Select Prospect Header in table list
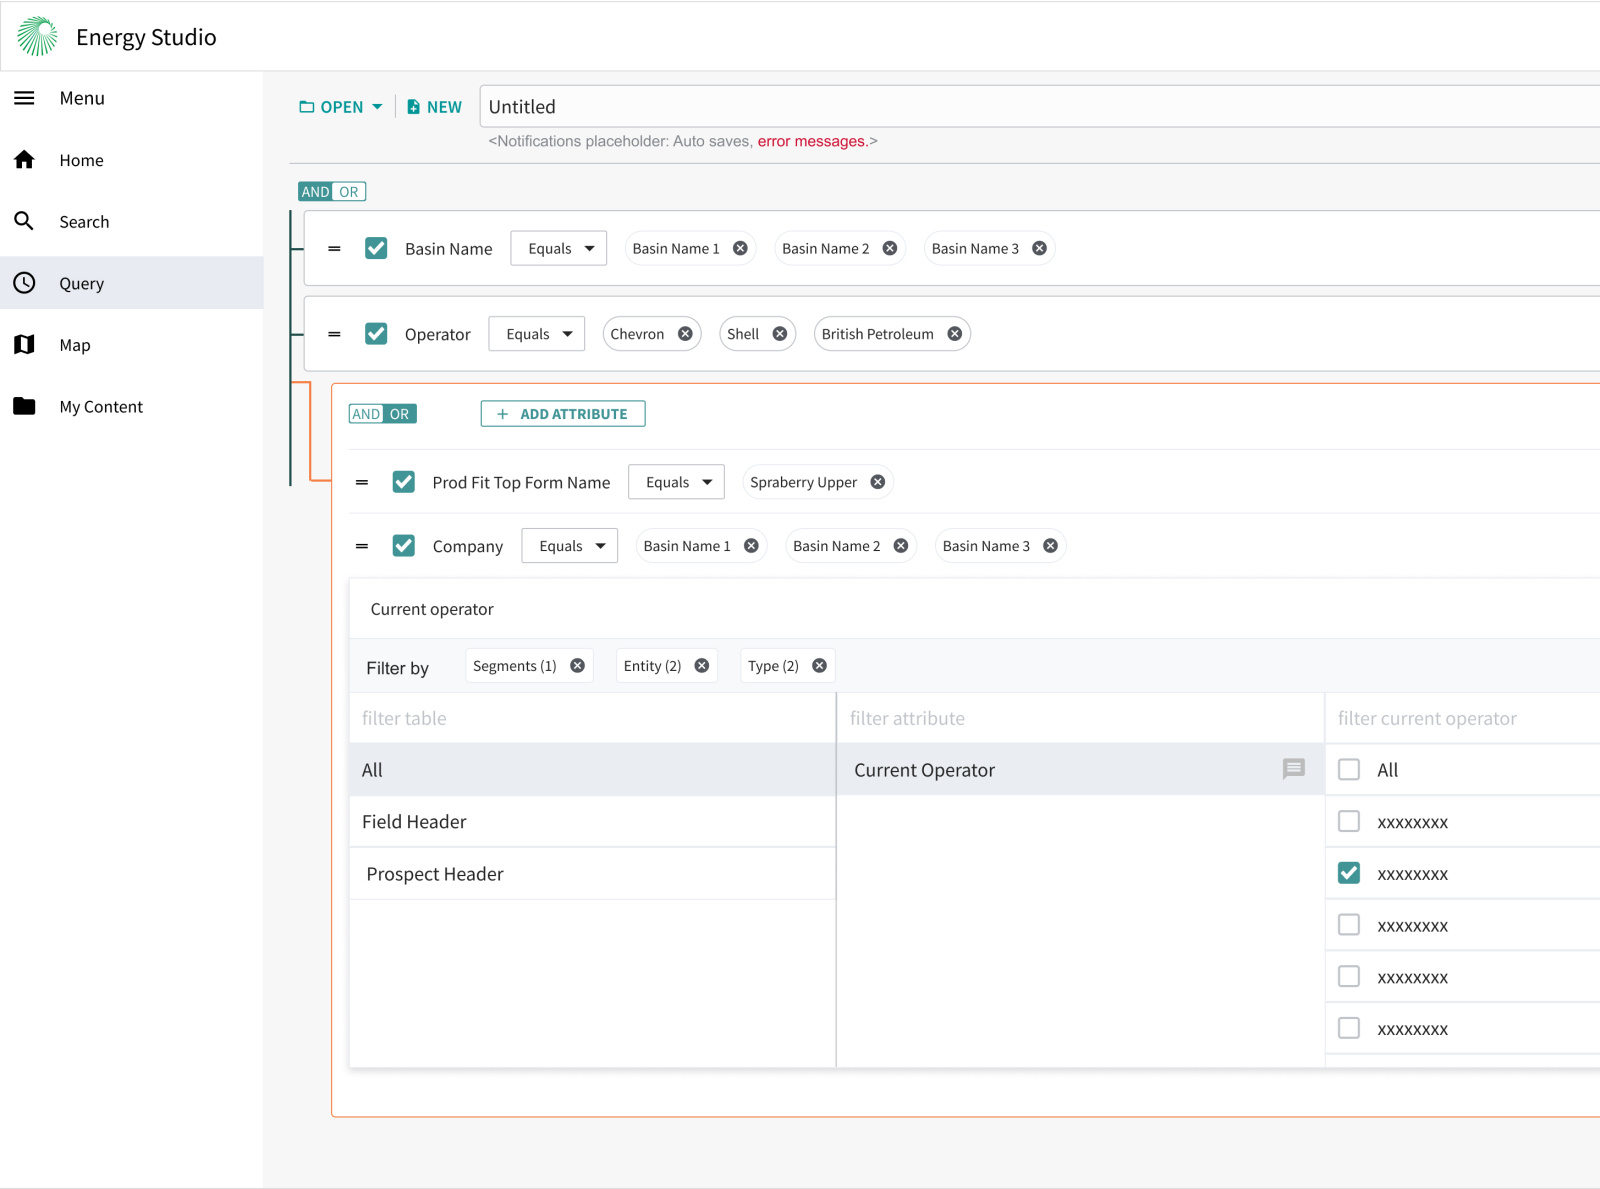This screenshot has width=1600, height=1189. pyautogui.click(x=592, y=873)
